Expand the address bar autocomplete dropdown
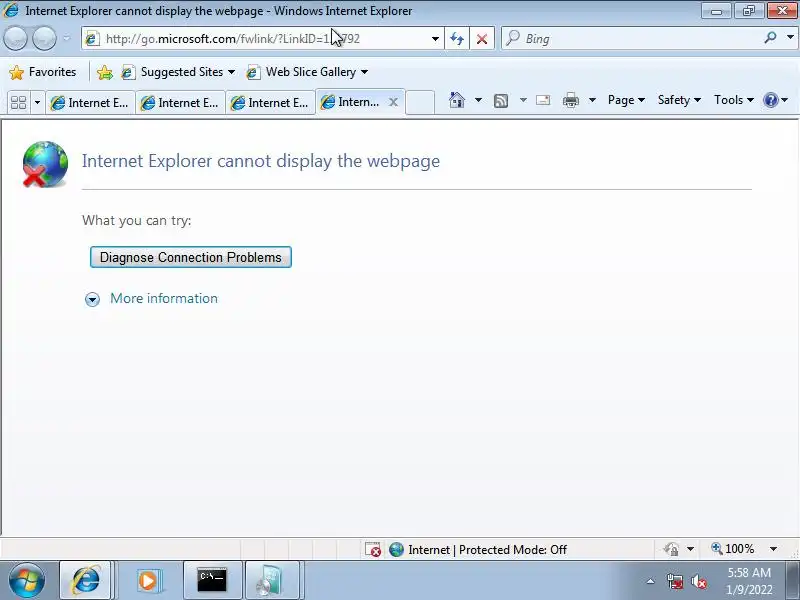 pyautogui.click(x=435, y=39)
